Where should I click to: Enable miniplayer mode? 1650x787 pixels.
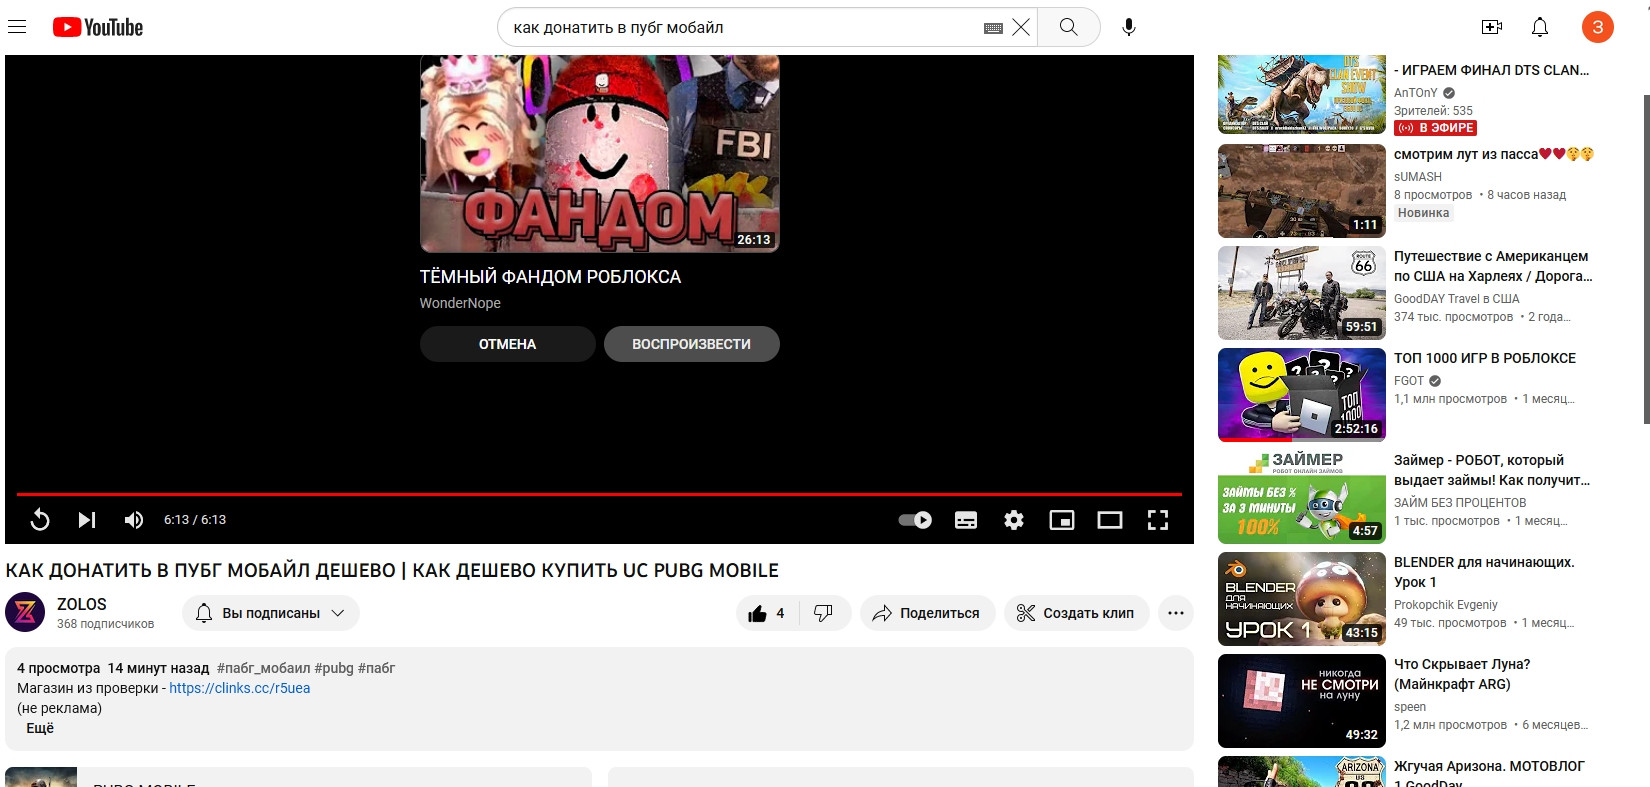[x=1062, y=519]
